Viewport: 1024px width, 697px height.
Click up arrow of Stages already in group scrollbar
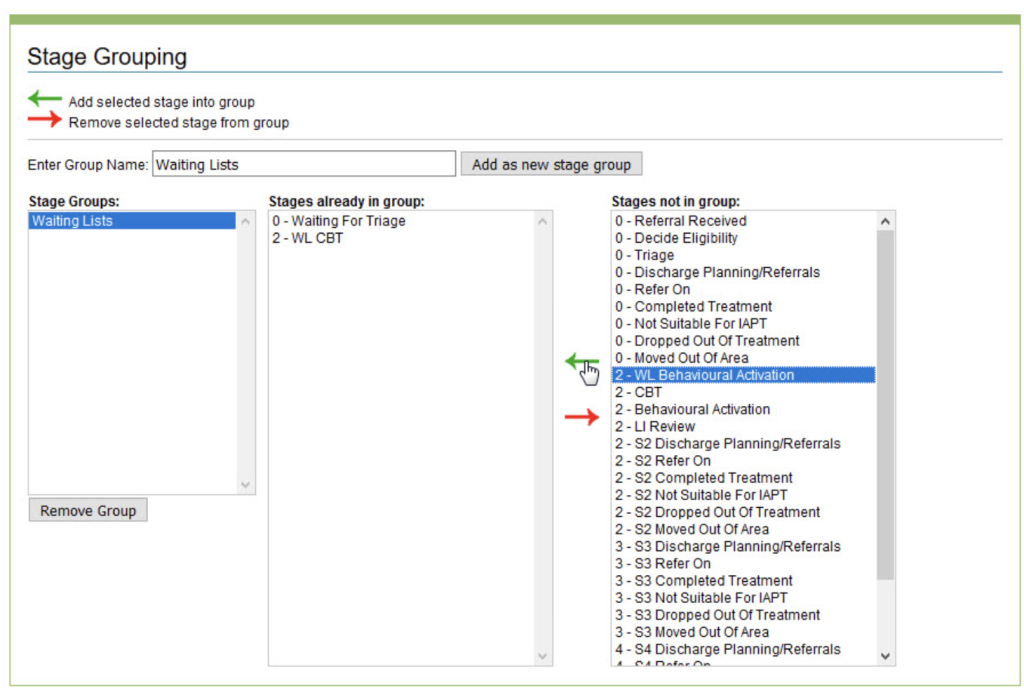(x=543, y=221)
